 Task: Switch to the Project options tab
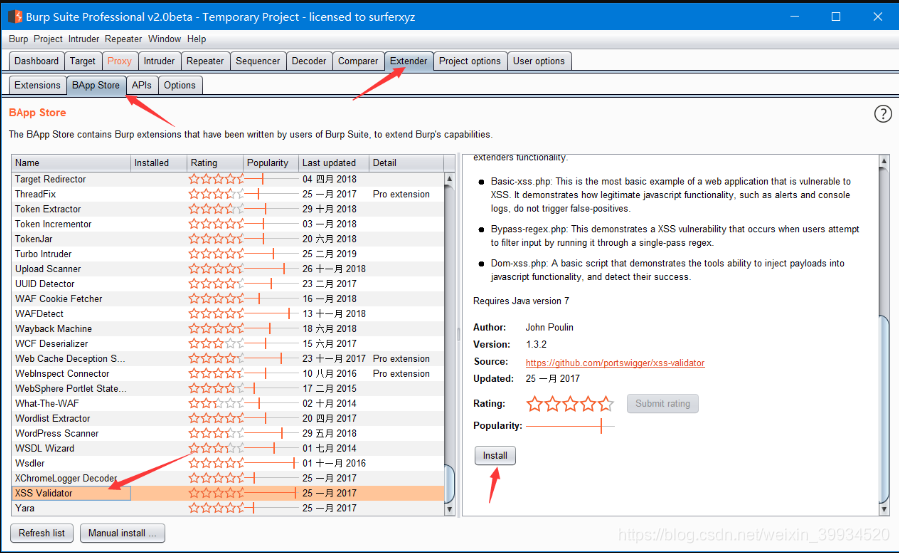click(470, 61)
